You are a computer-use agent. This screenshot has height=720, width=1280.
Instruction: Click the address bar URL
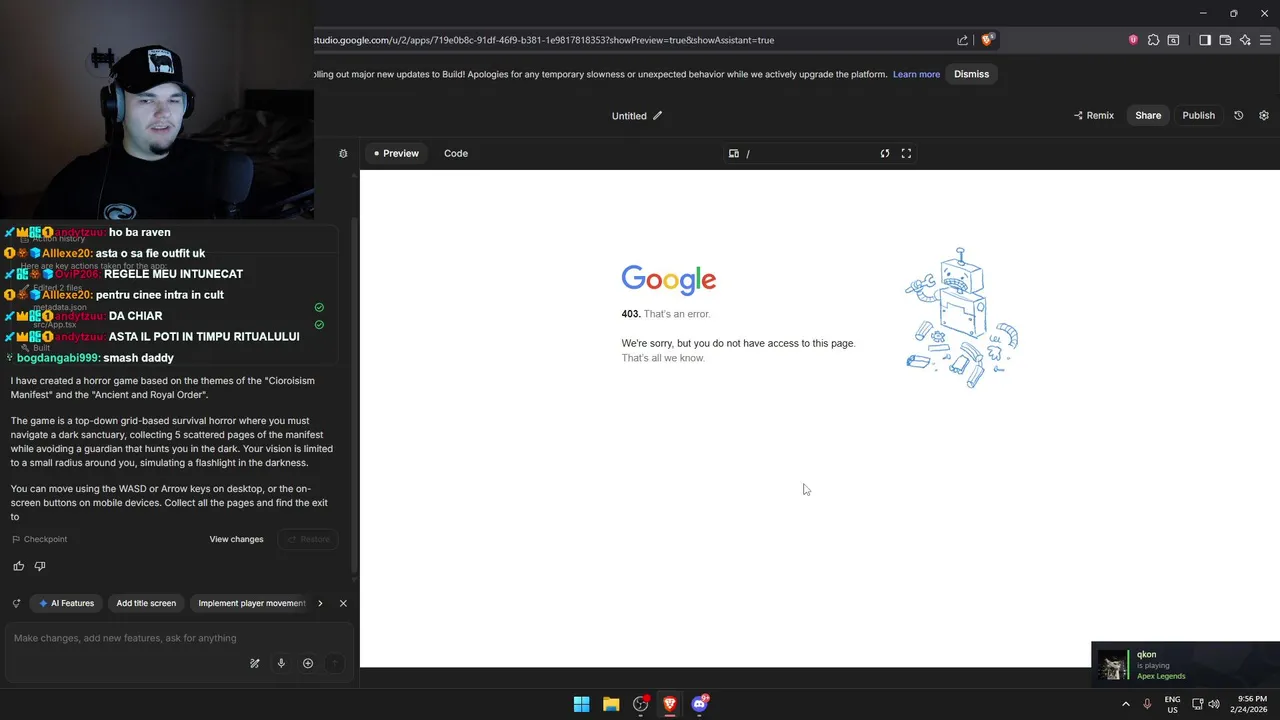pos(544,40)
